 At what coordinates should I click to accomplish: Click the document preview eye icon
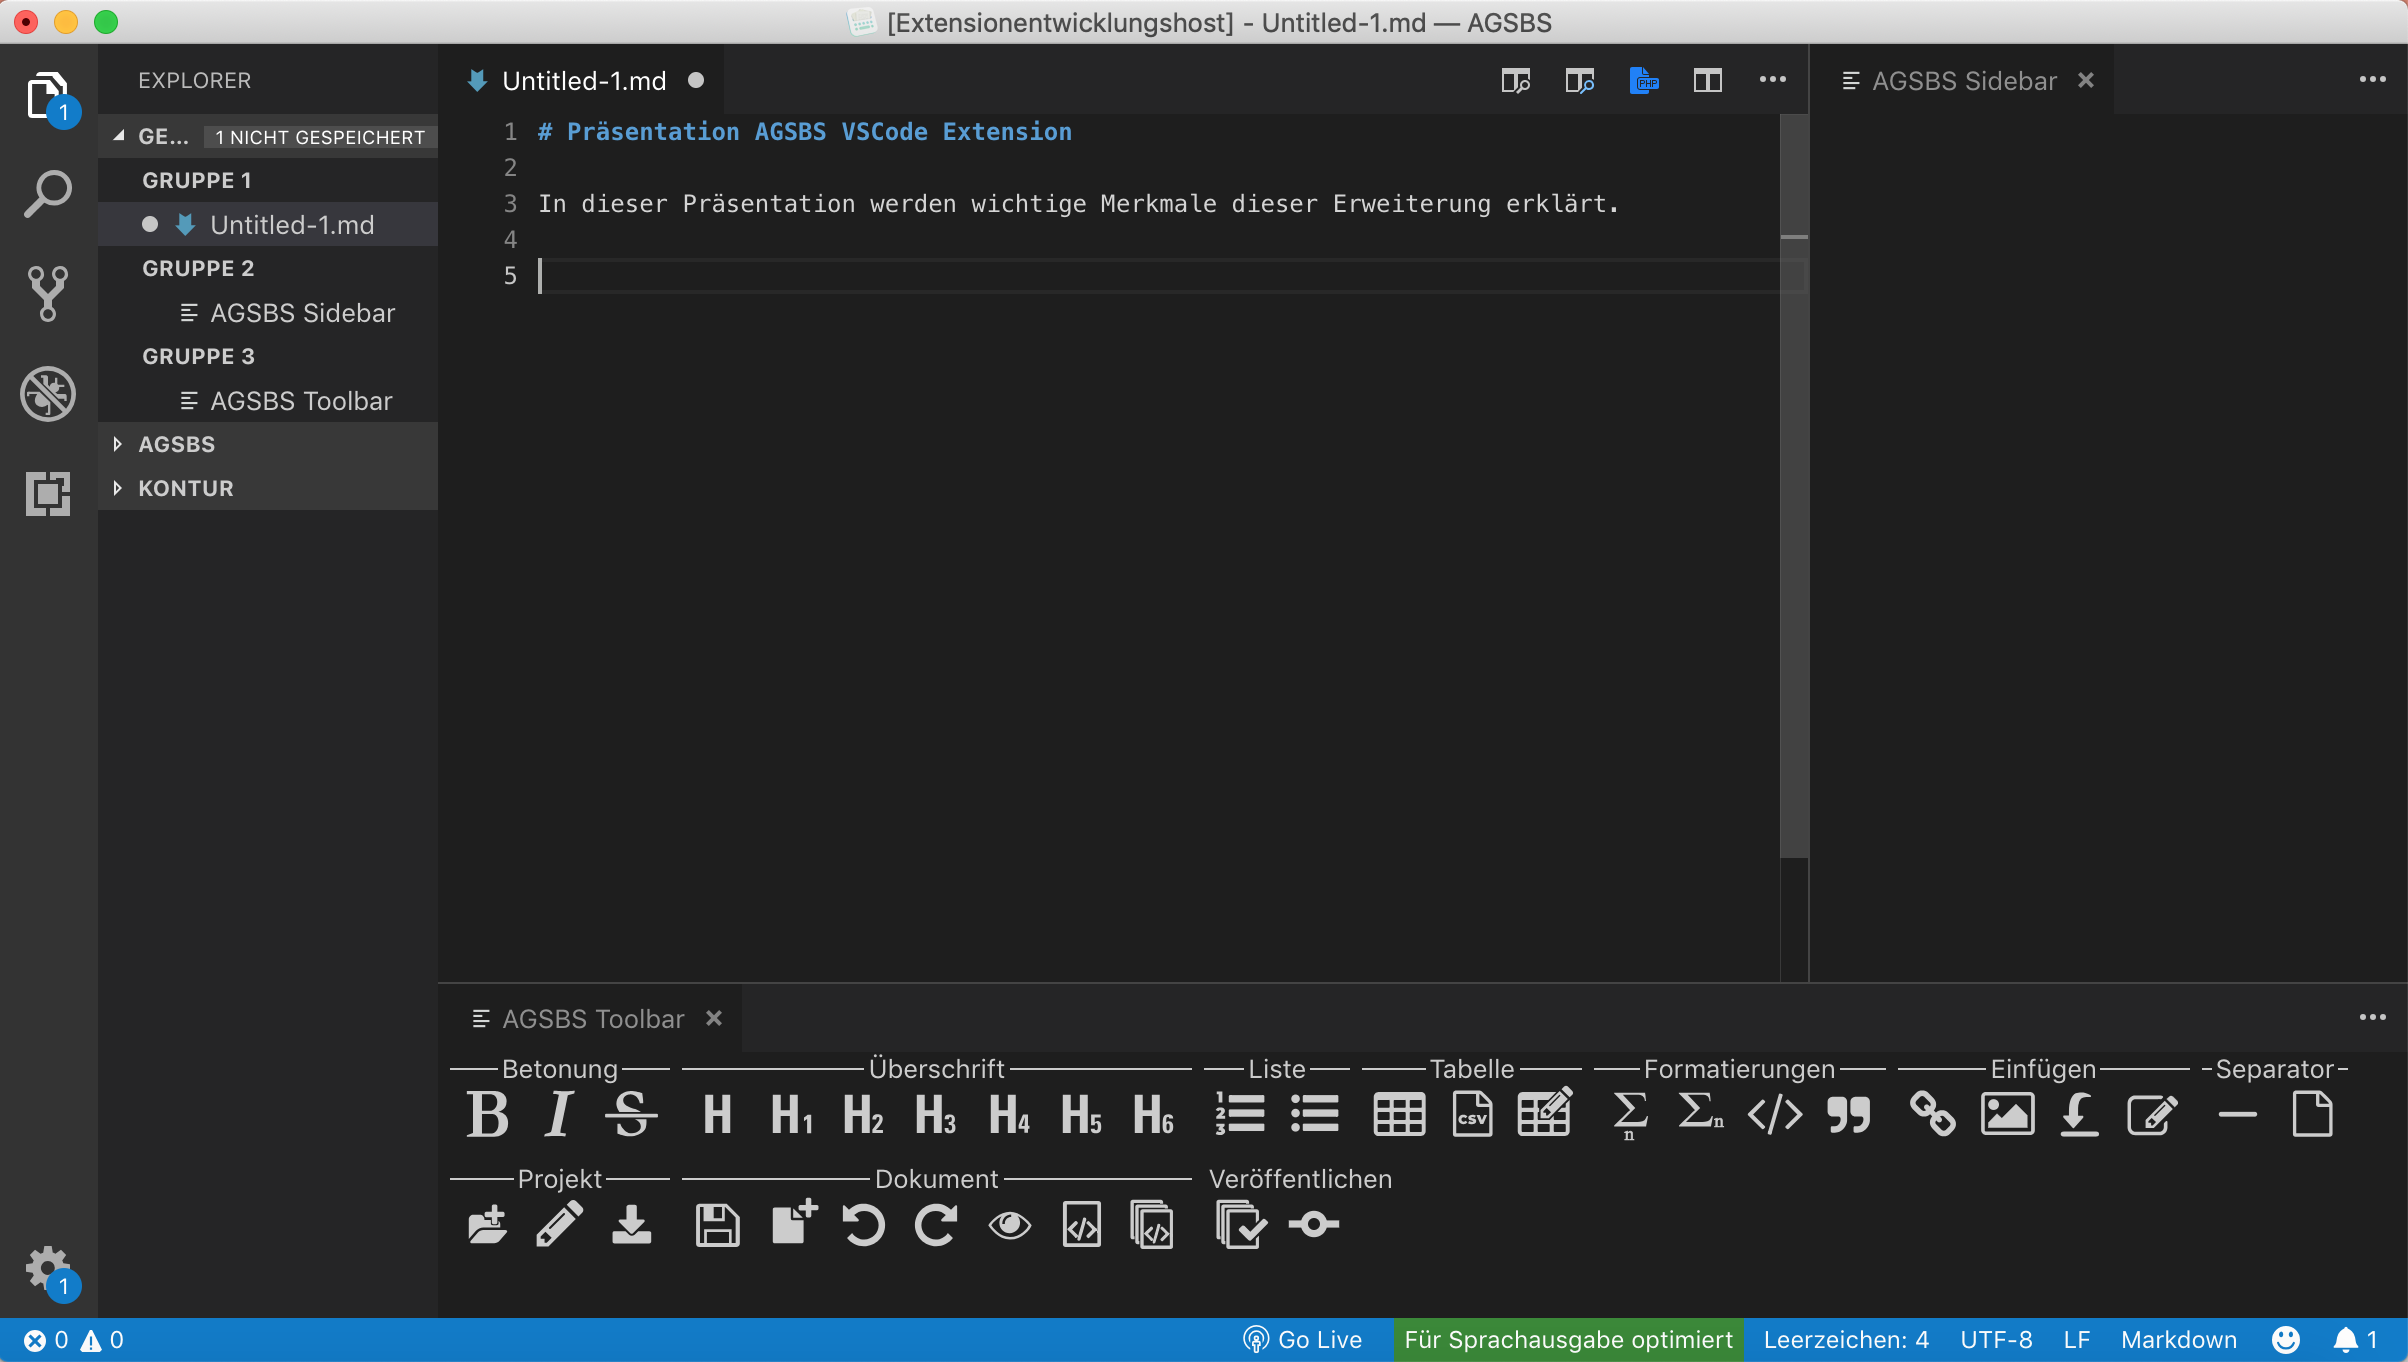coord(1009,1224)
